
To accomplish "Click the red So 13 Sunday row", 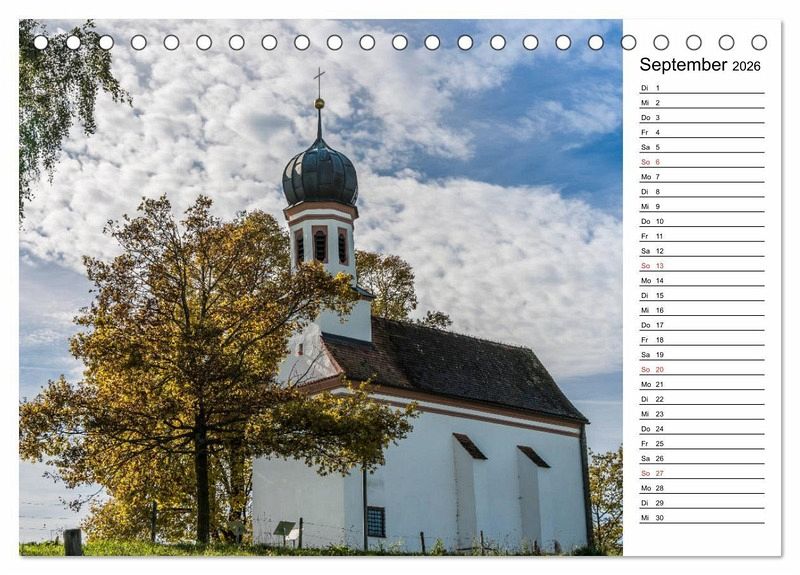I will [x=700, y=266].
